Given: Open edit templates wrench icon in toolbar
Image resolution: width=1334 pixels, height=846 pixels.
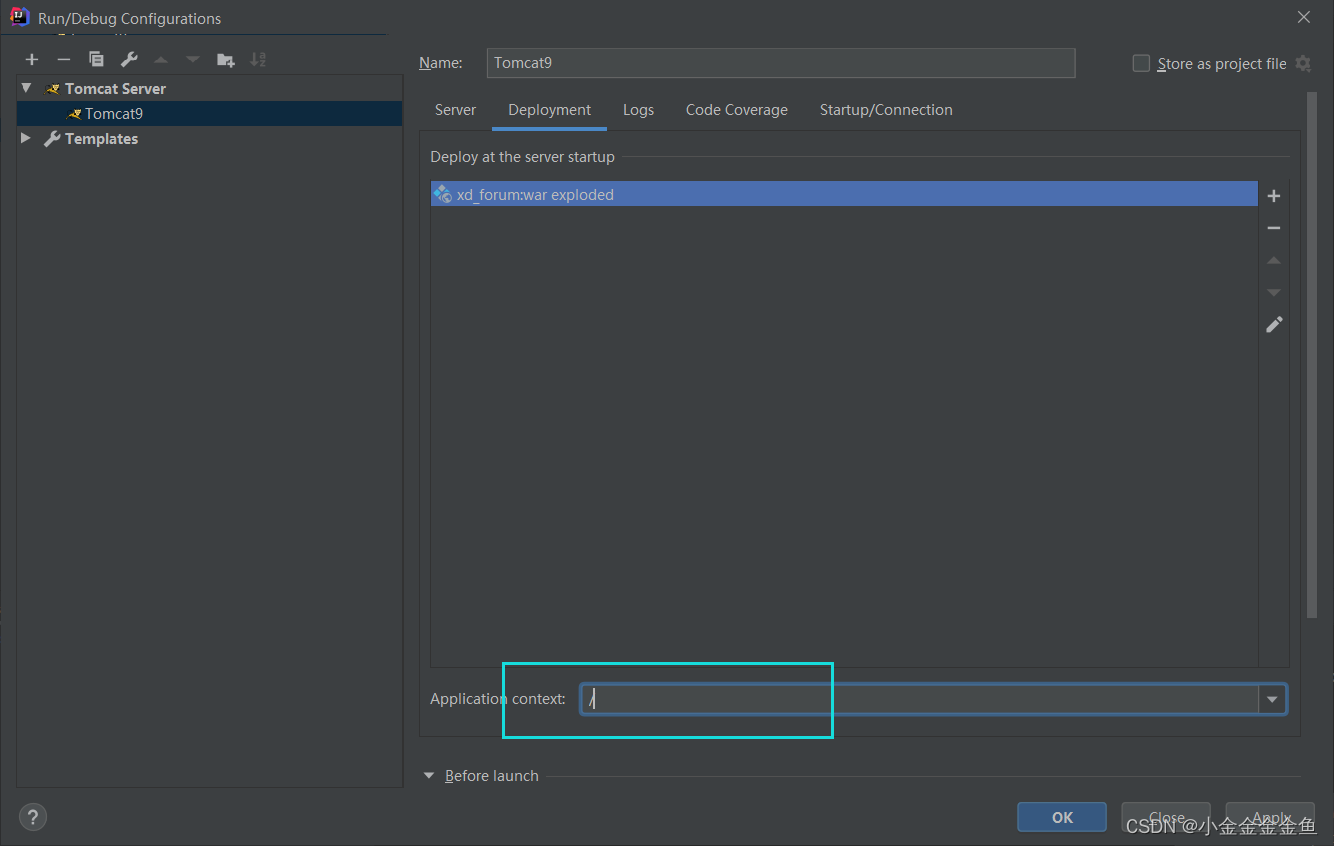Looking at the screenshot, I should click(x=128, y=60).
